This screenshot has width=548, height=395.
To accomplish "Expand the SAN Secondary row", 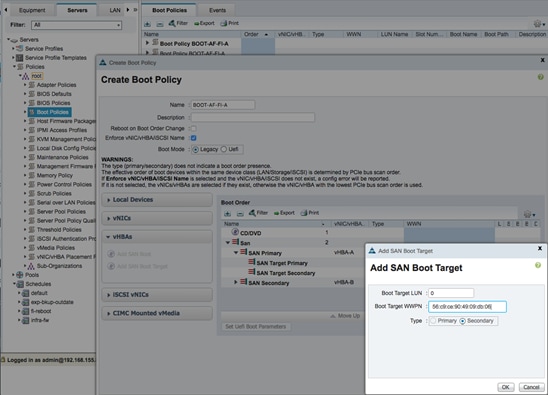I will pyautogui.click(x=236, y=282).
